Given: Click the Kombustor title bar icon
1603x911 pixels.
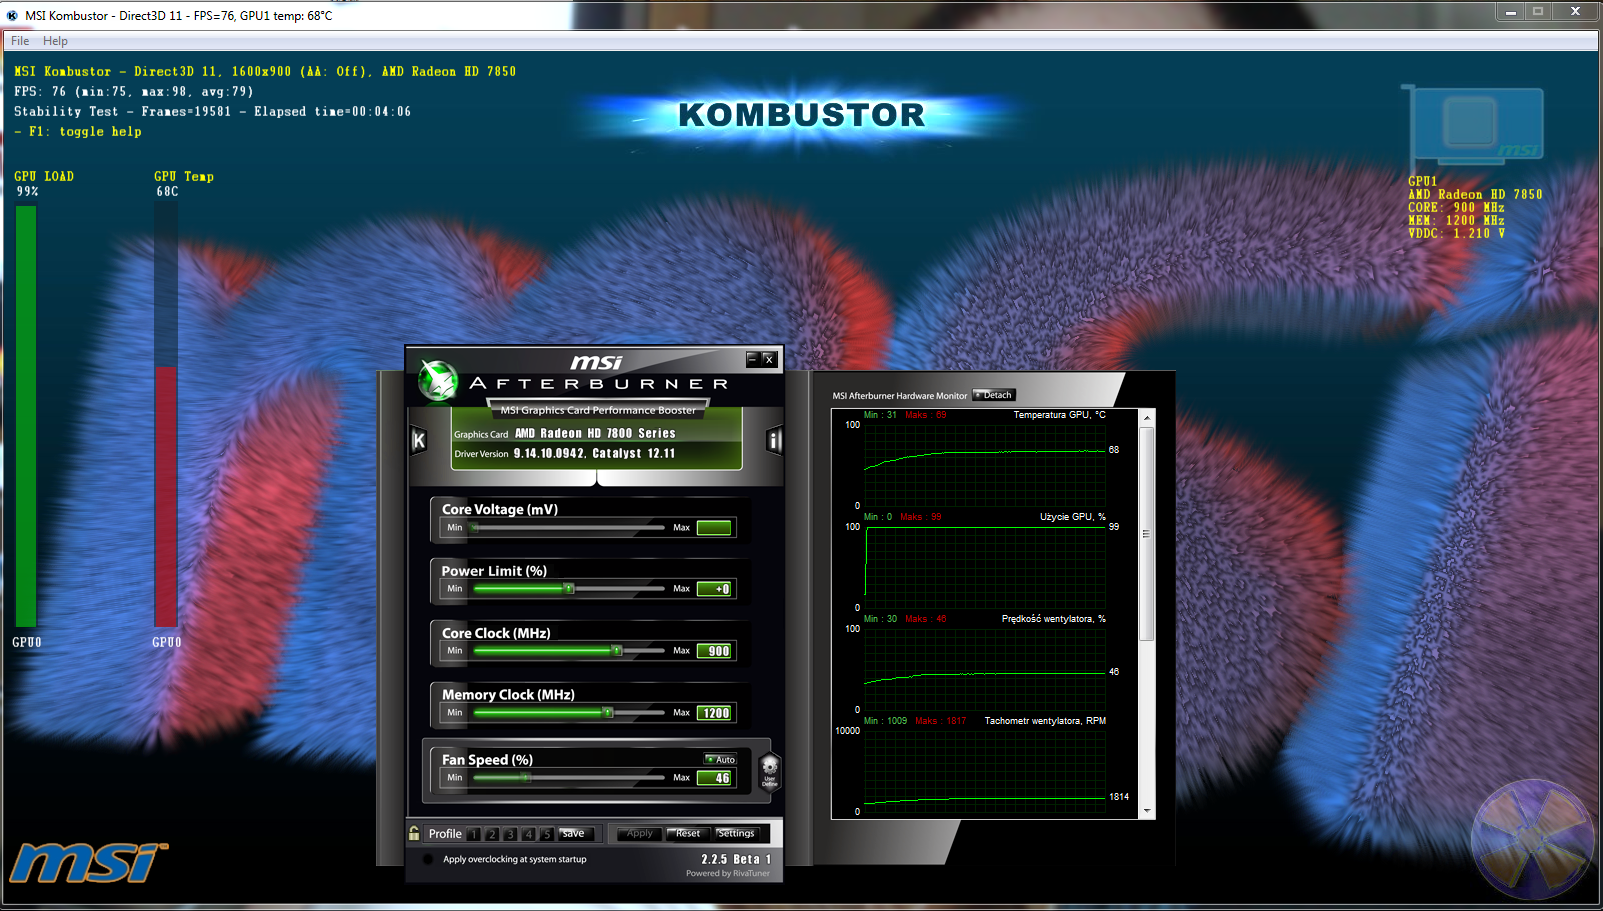Looking at the screenshot, I should coord(12,15).
